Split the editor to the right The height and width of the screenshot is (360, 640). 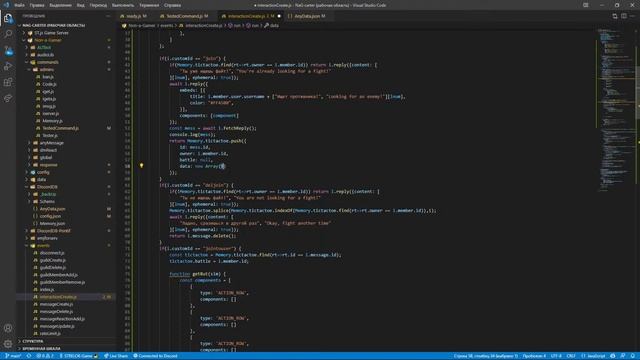tap(624, 16)
